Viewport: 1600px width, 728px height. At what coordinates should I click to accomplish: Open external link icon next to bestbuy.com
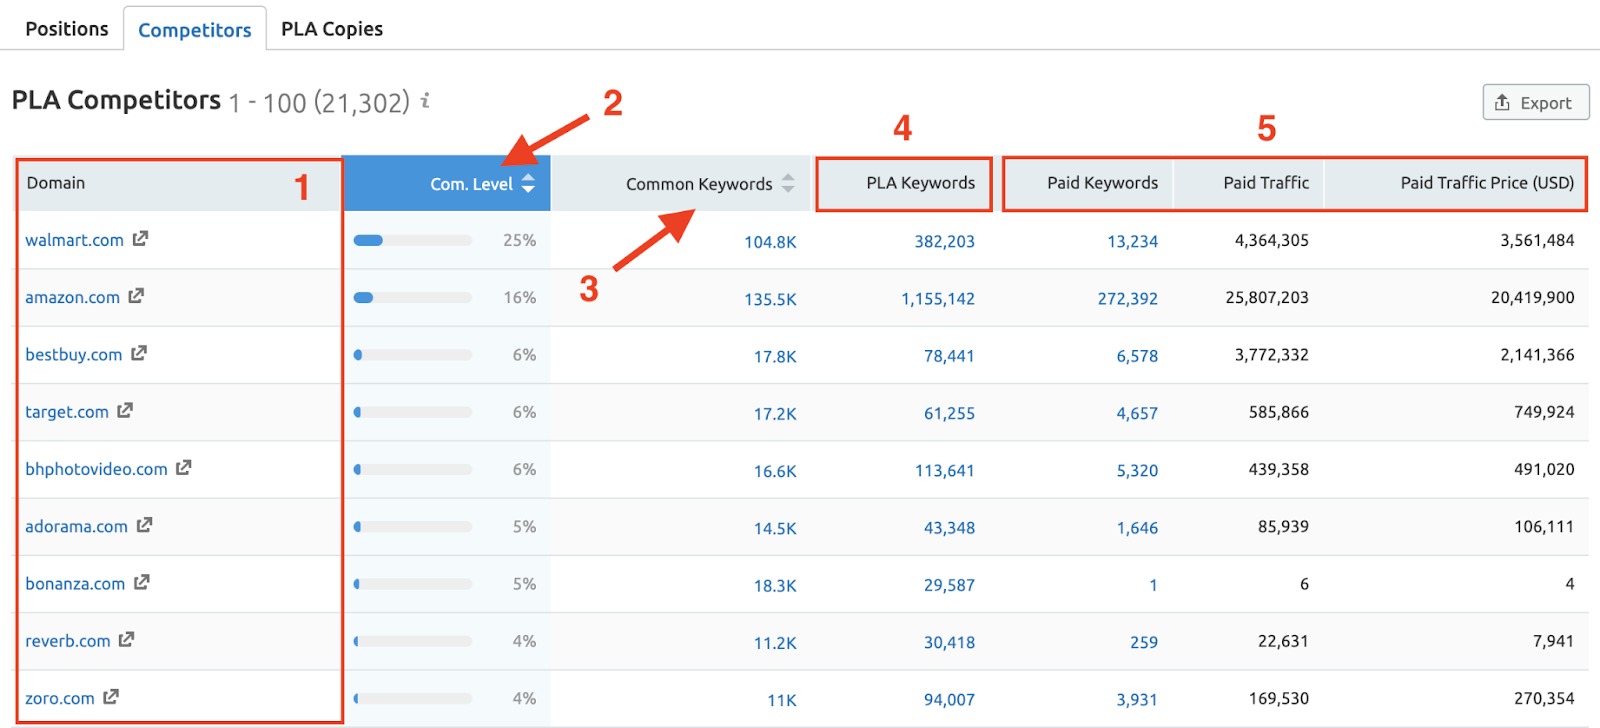[x=139, y=353]
